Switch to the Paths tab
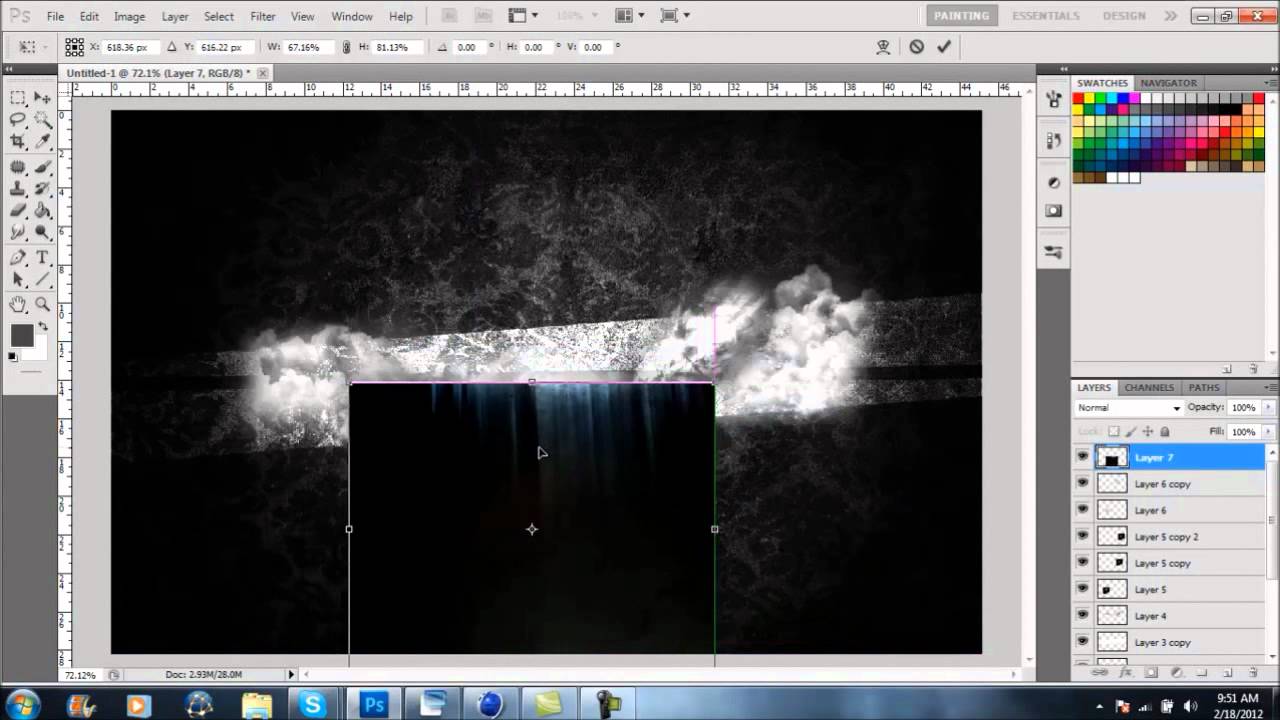 pos(1204,387)
